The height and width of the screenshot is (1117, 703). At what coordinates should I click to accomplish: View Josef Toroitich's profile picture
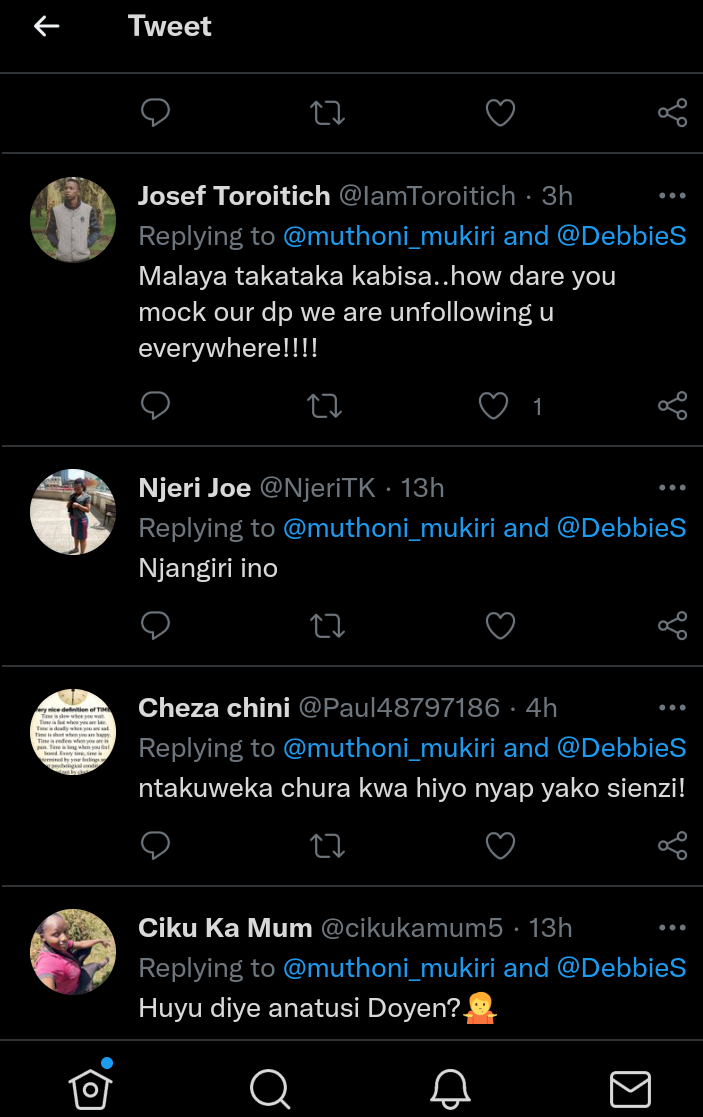[x=73, y=220]
